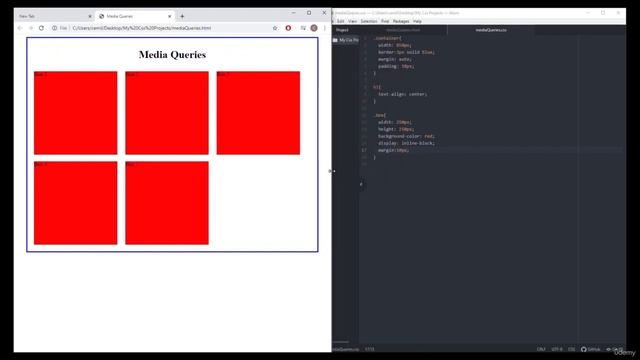Click the .container selector line

coord(387,38)
